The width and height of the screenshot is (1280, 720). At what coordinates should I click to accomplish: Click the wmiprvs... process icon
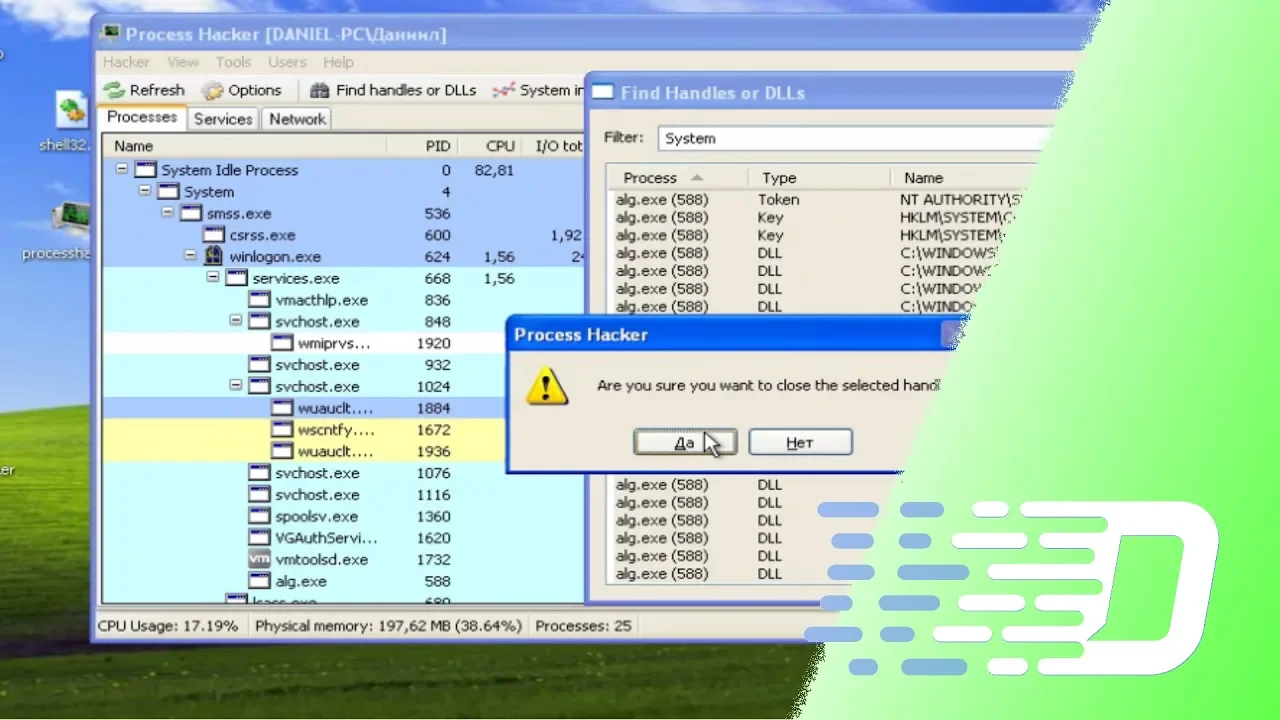[282, 343]
